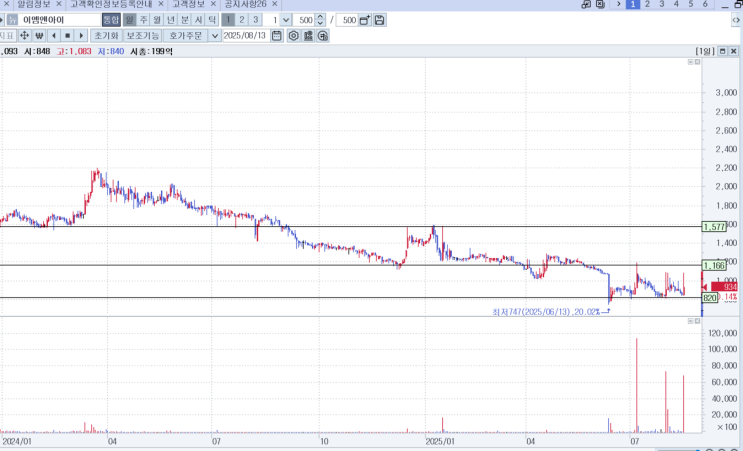Switch to the 월 monthly period
Image resolution: width=743 pixels, height=451 pixels.
(157, 20)
